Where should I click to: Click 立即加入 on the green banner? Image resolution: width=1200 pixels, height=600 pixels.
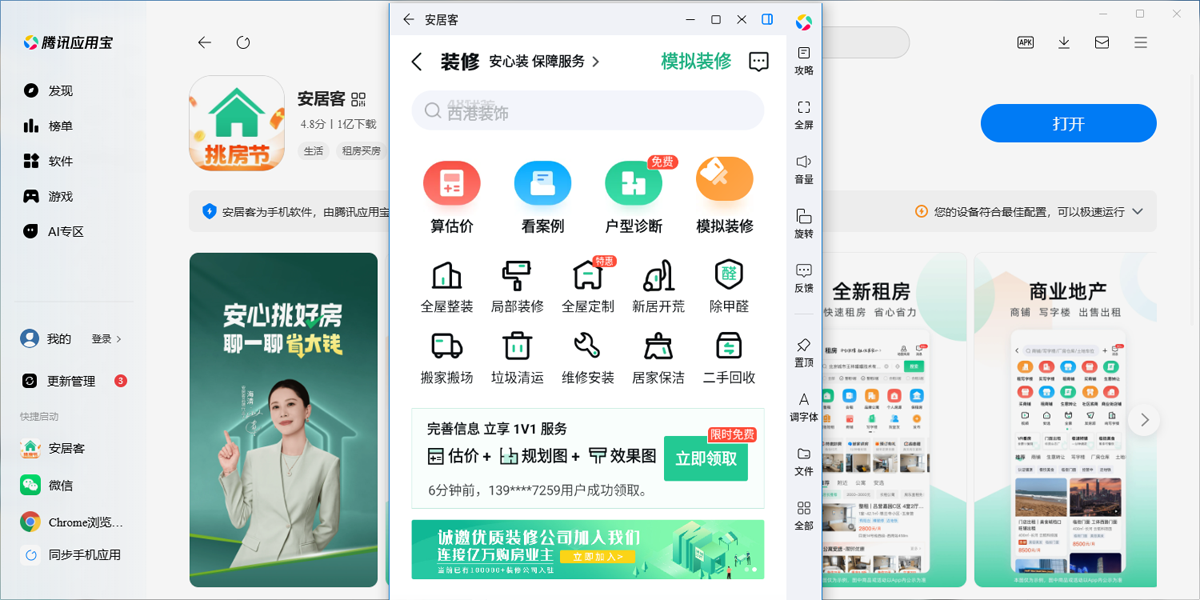[597, 556]
